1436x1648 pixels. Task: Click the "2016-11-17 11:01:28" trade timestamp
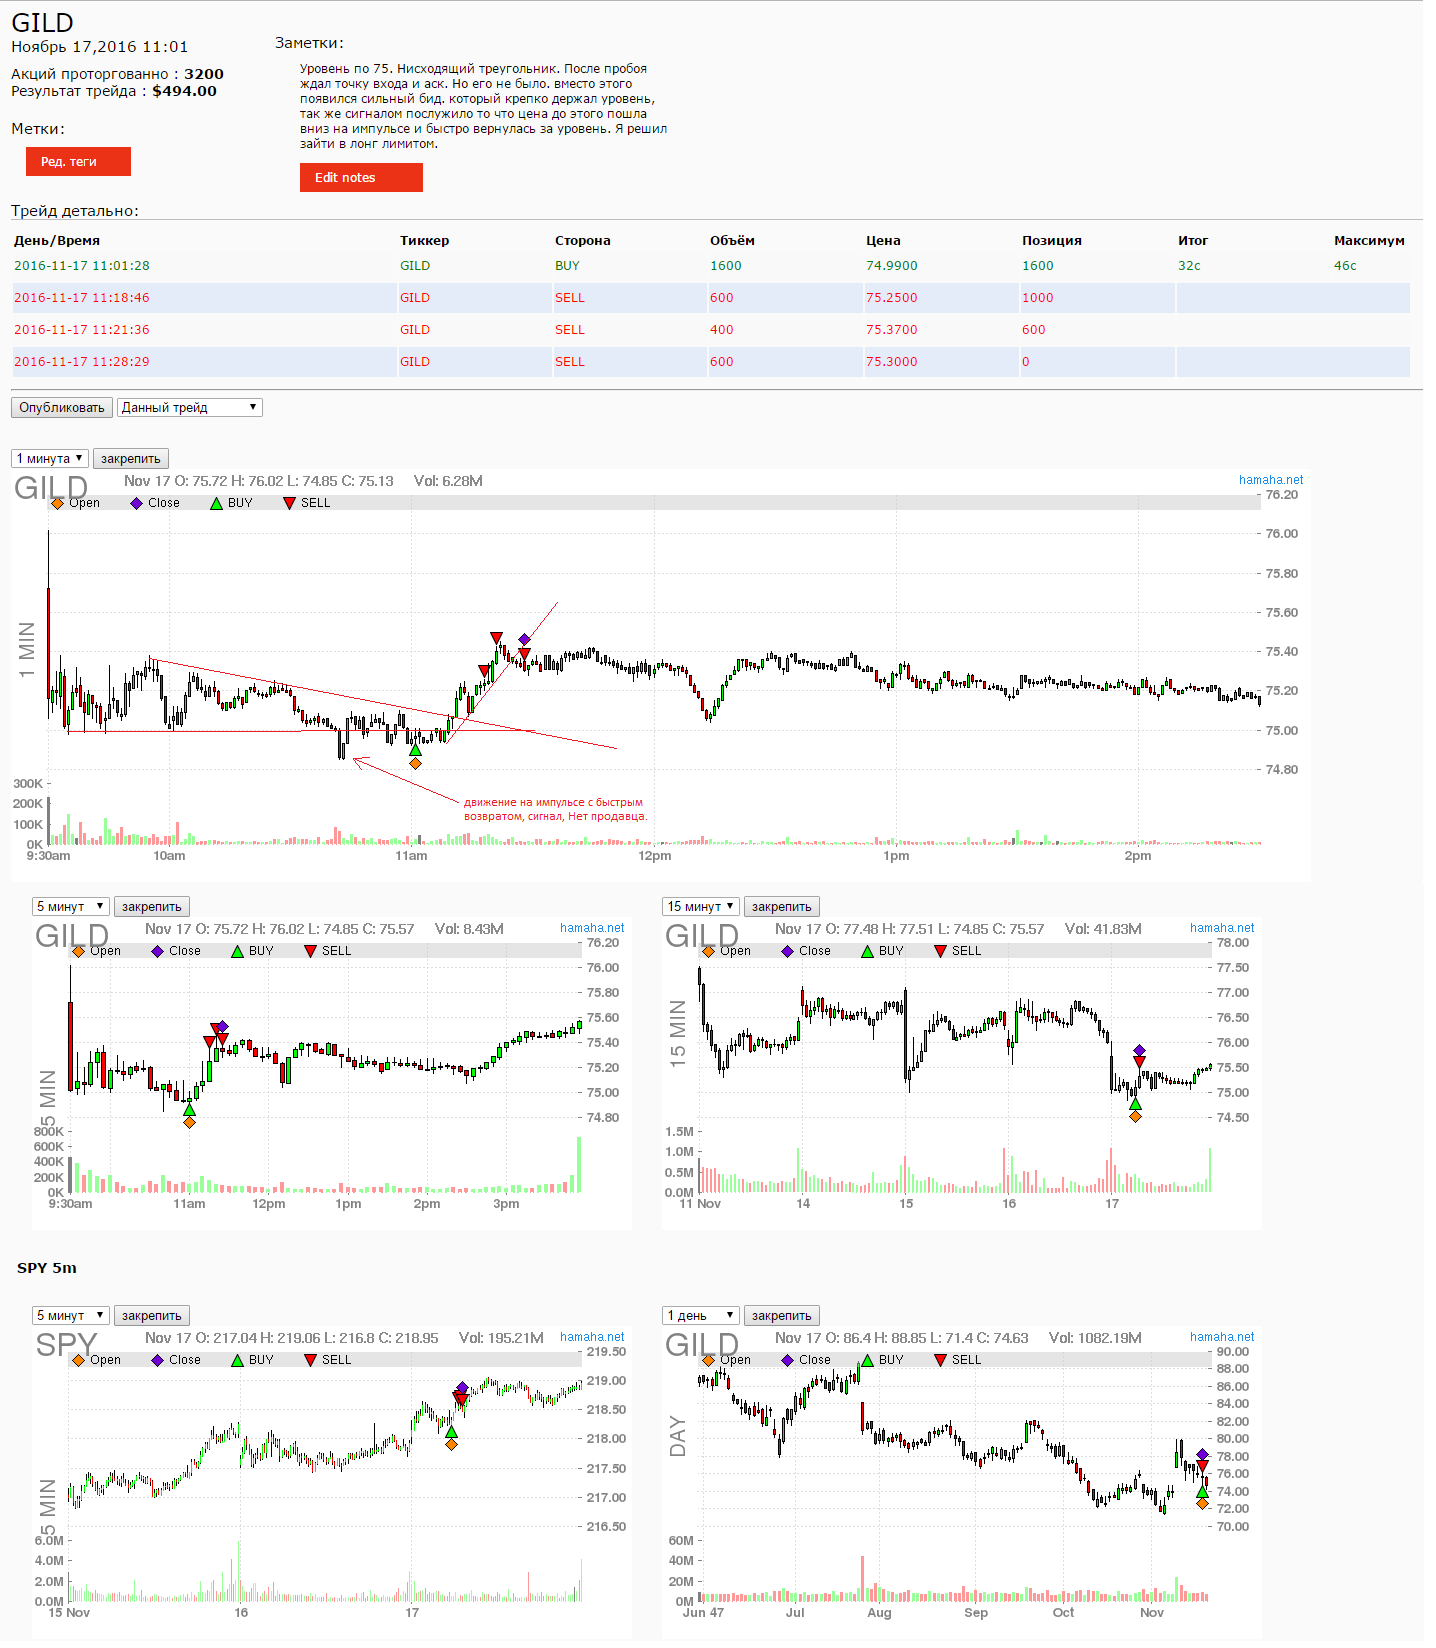[82, 266]
